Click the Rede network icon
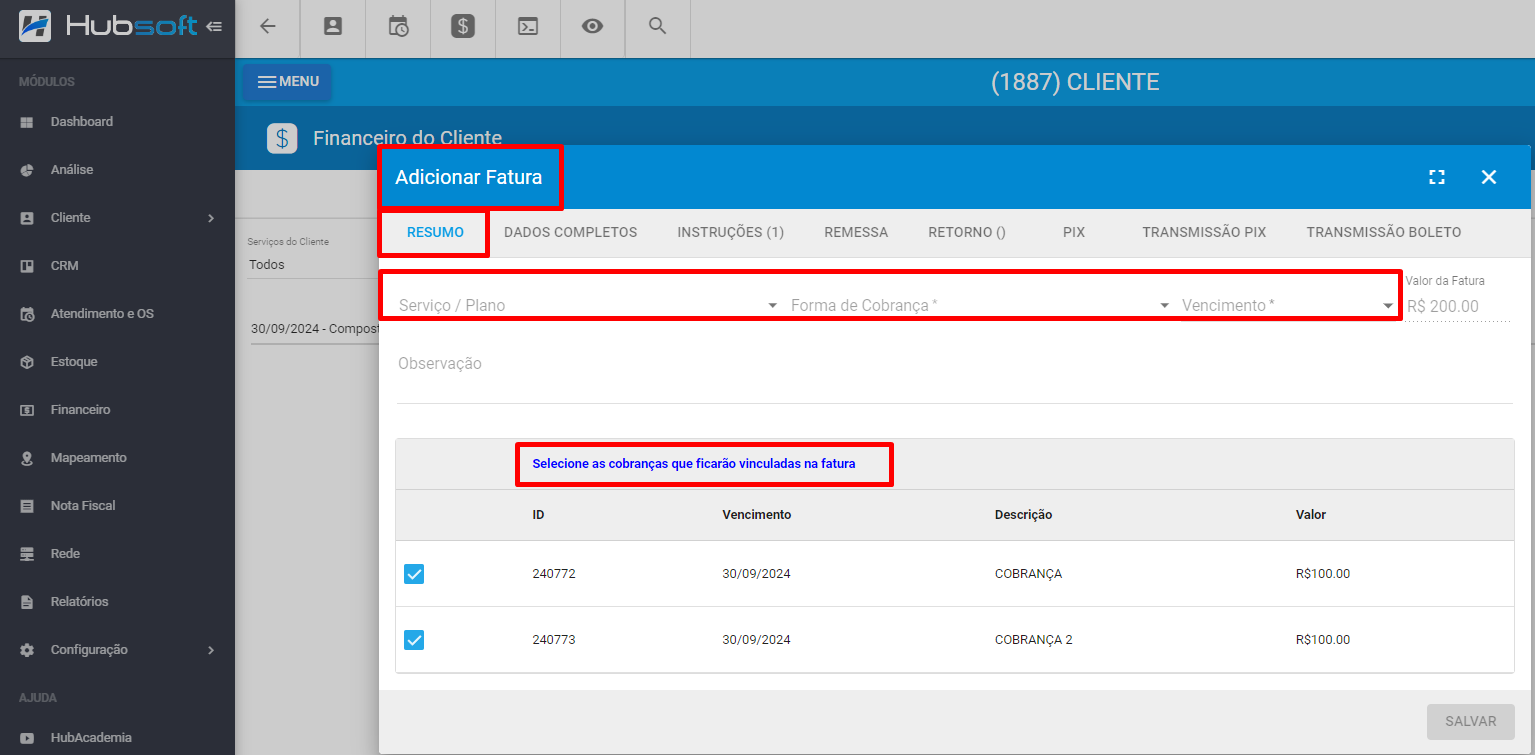Screen dimensions: 1535x755 click(27, 554)
